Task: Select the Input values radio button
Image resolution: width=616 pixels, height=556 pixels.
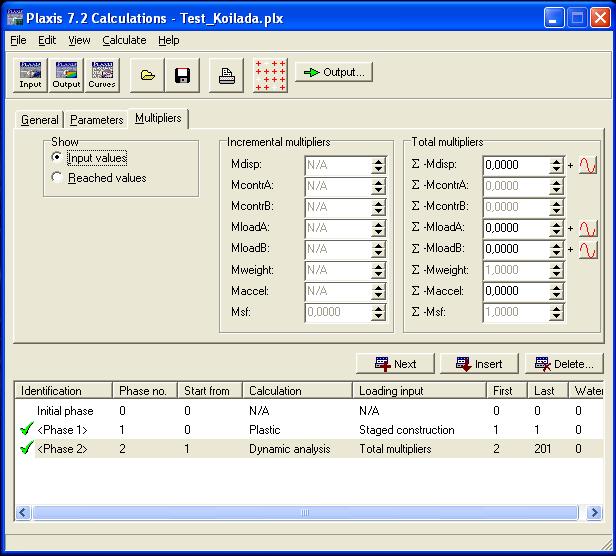Action: pos(57,157)
